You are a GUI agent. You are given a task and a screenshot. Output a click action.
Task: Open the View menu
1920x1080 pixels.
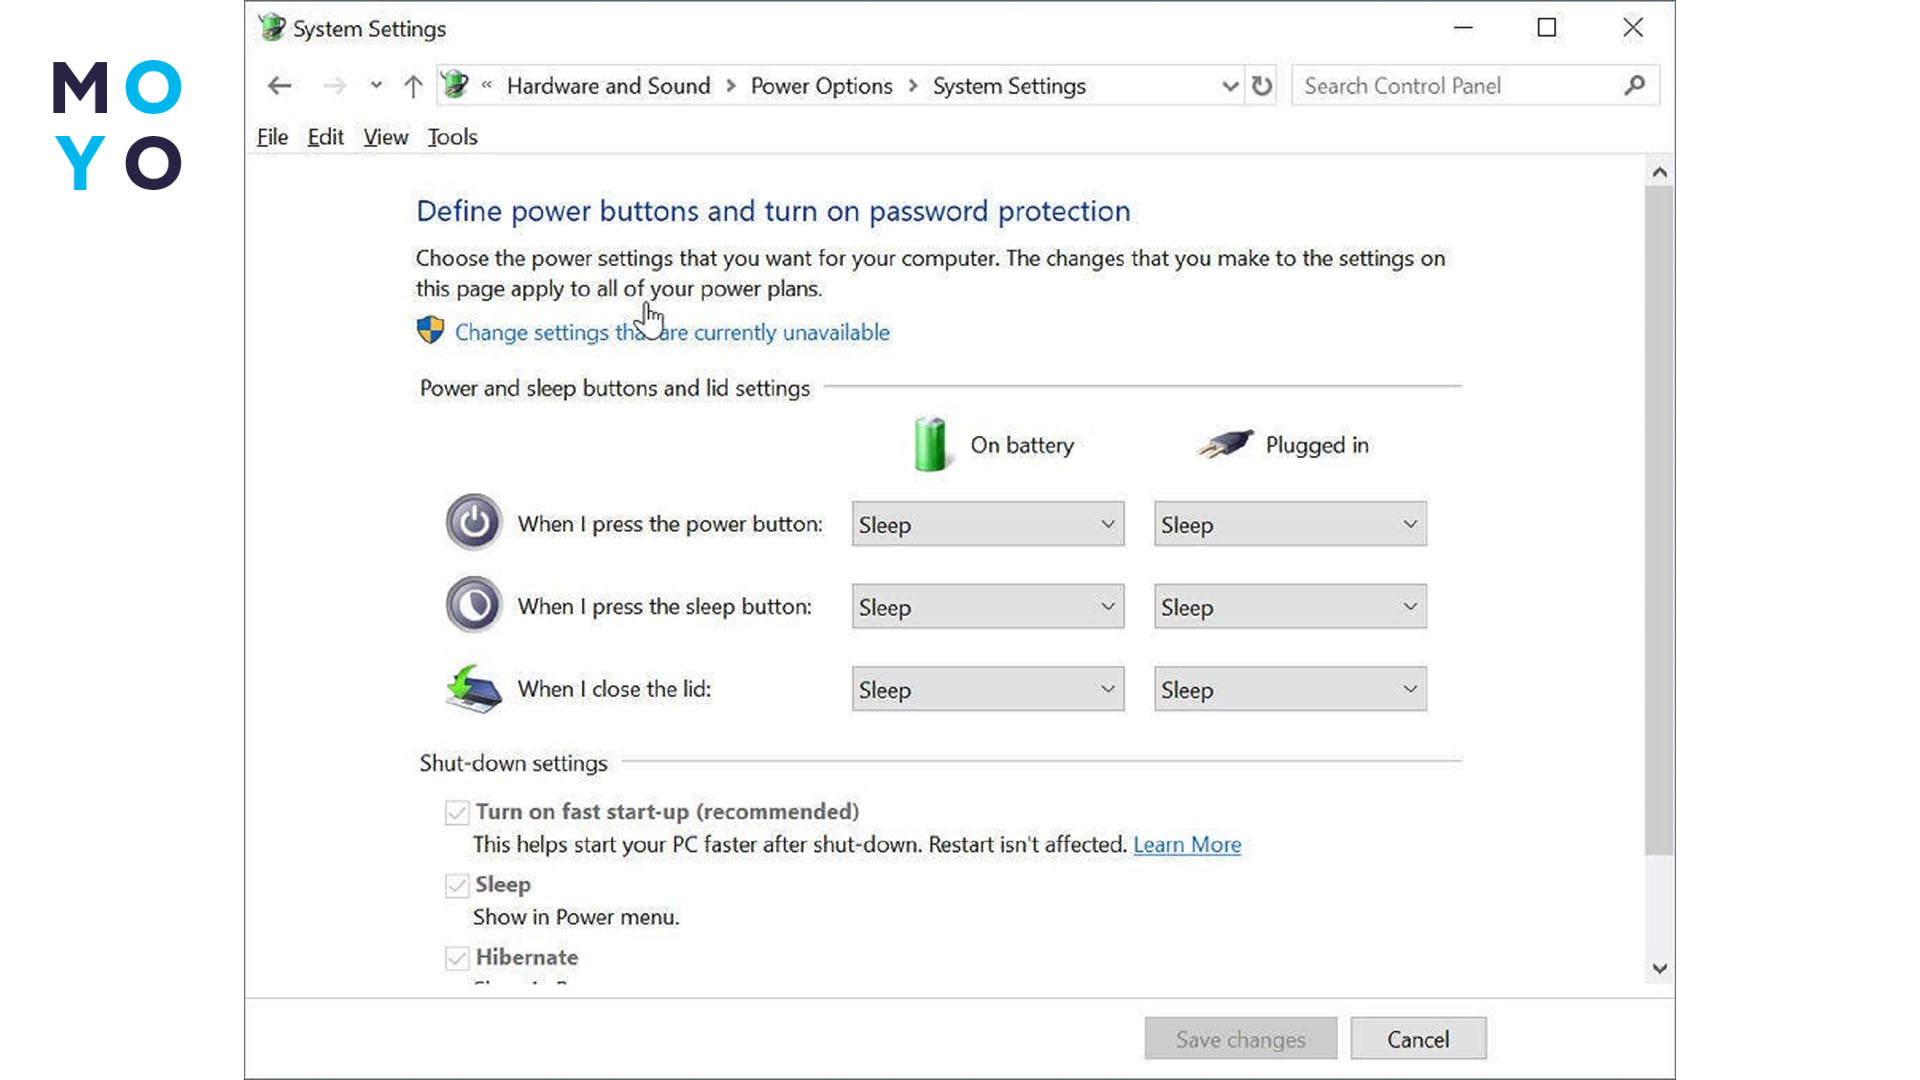pos(385,137)
